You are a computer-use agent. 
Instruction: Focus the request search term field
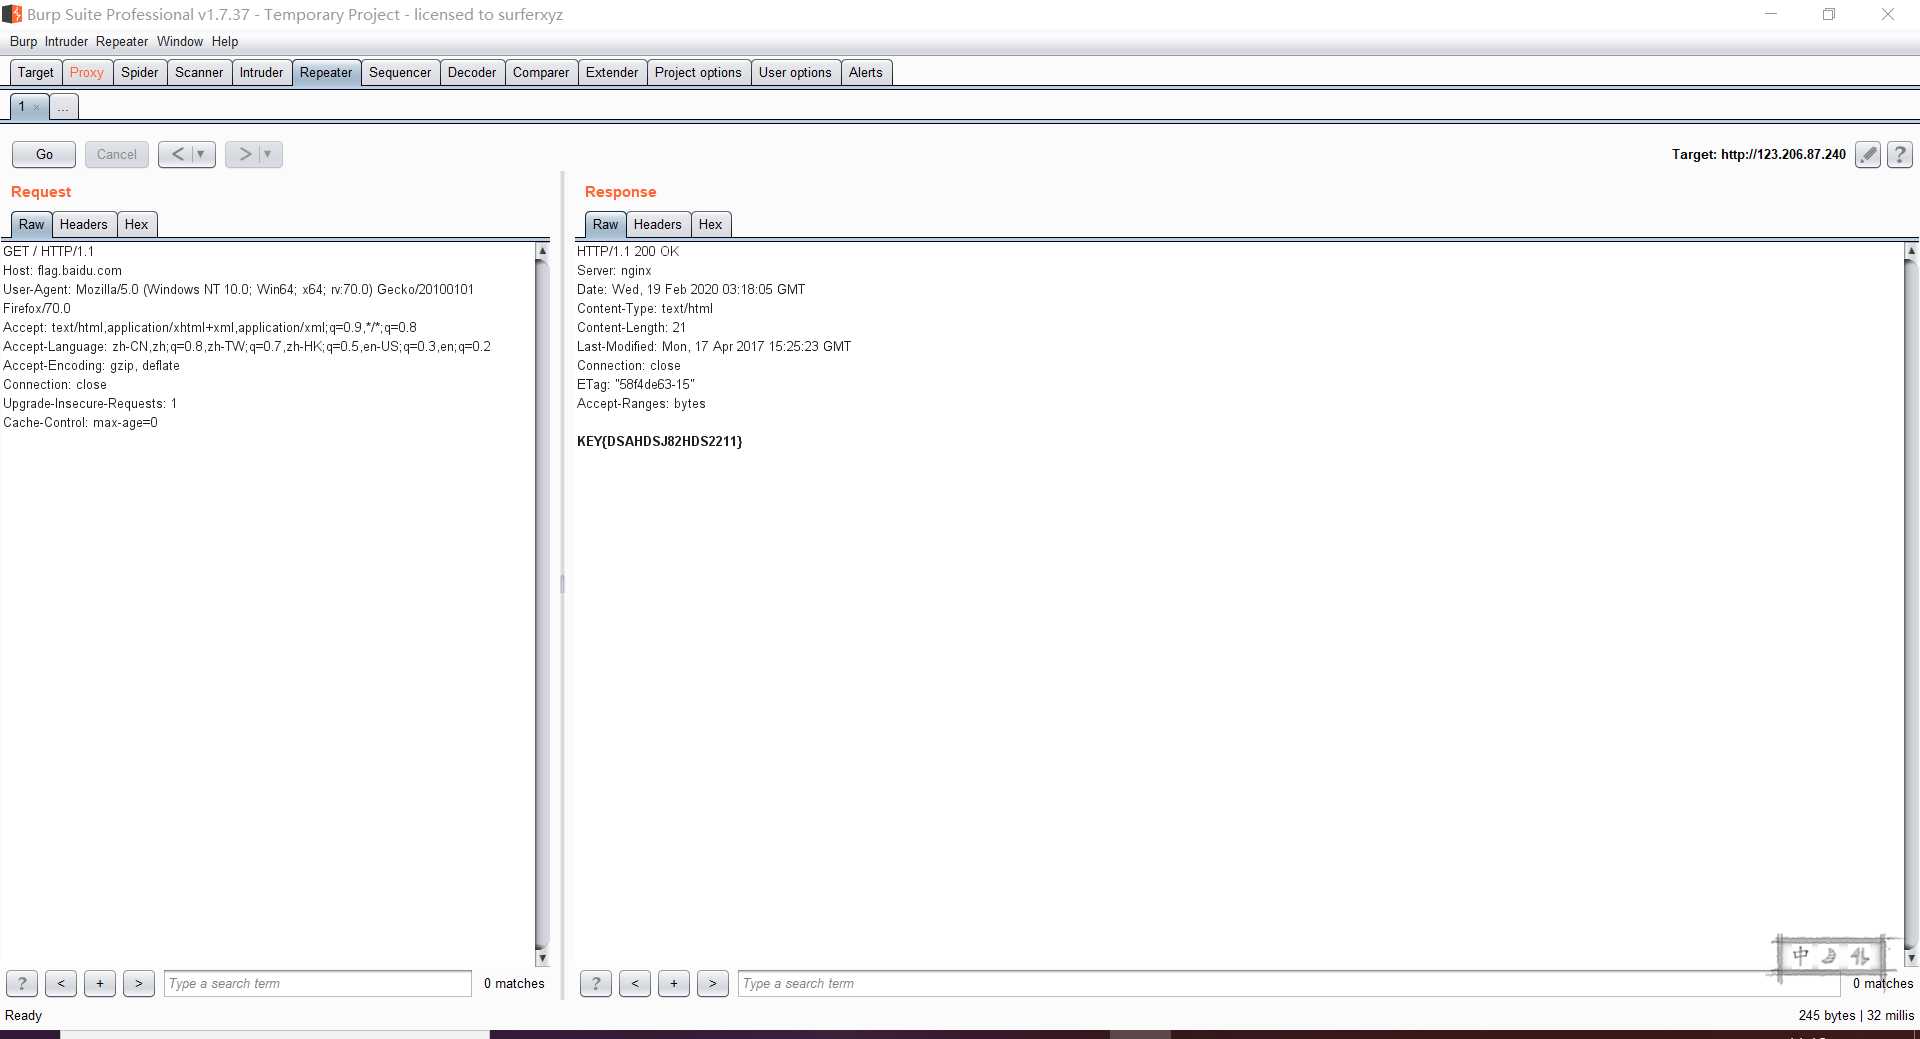tap(318, 984)
